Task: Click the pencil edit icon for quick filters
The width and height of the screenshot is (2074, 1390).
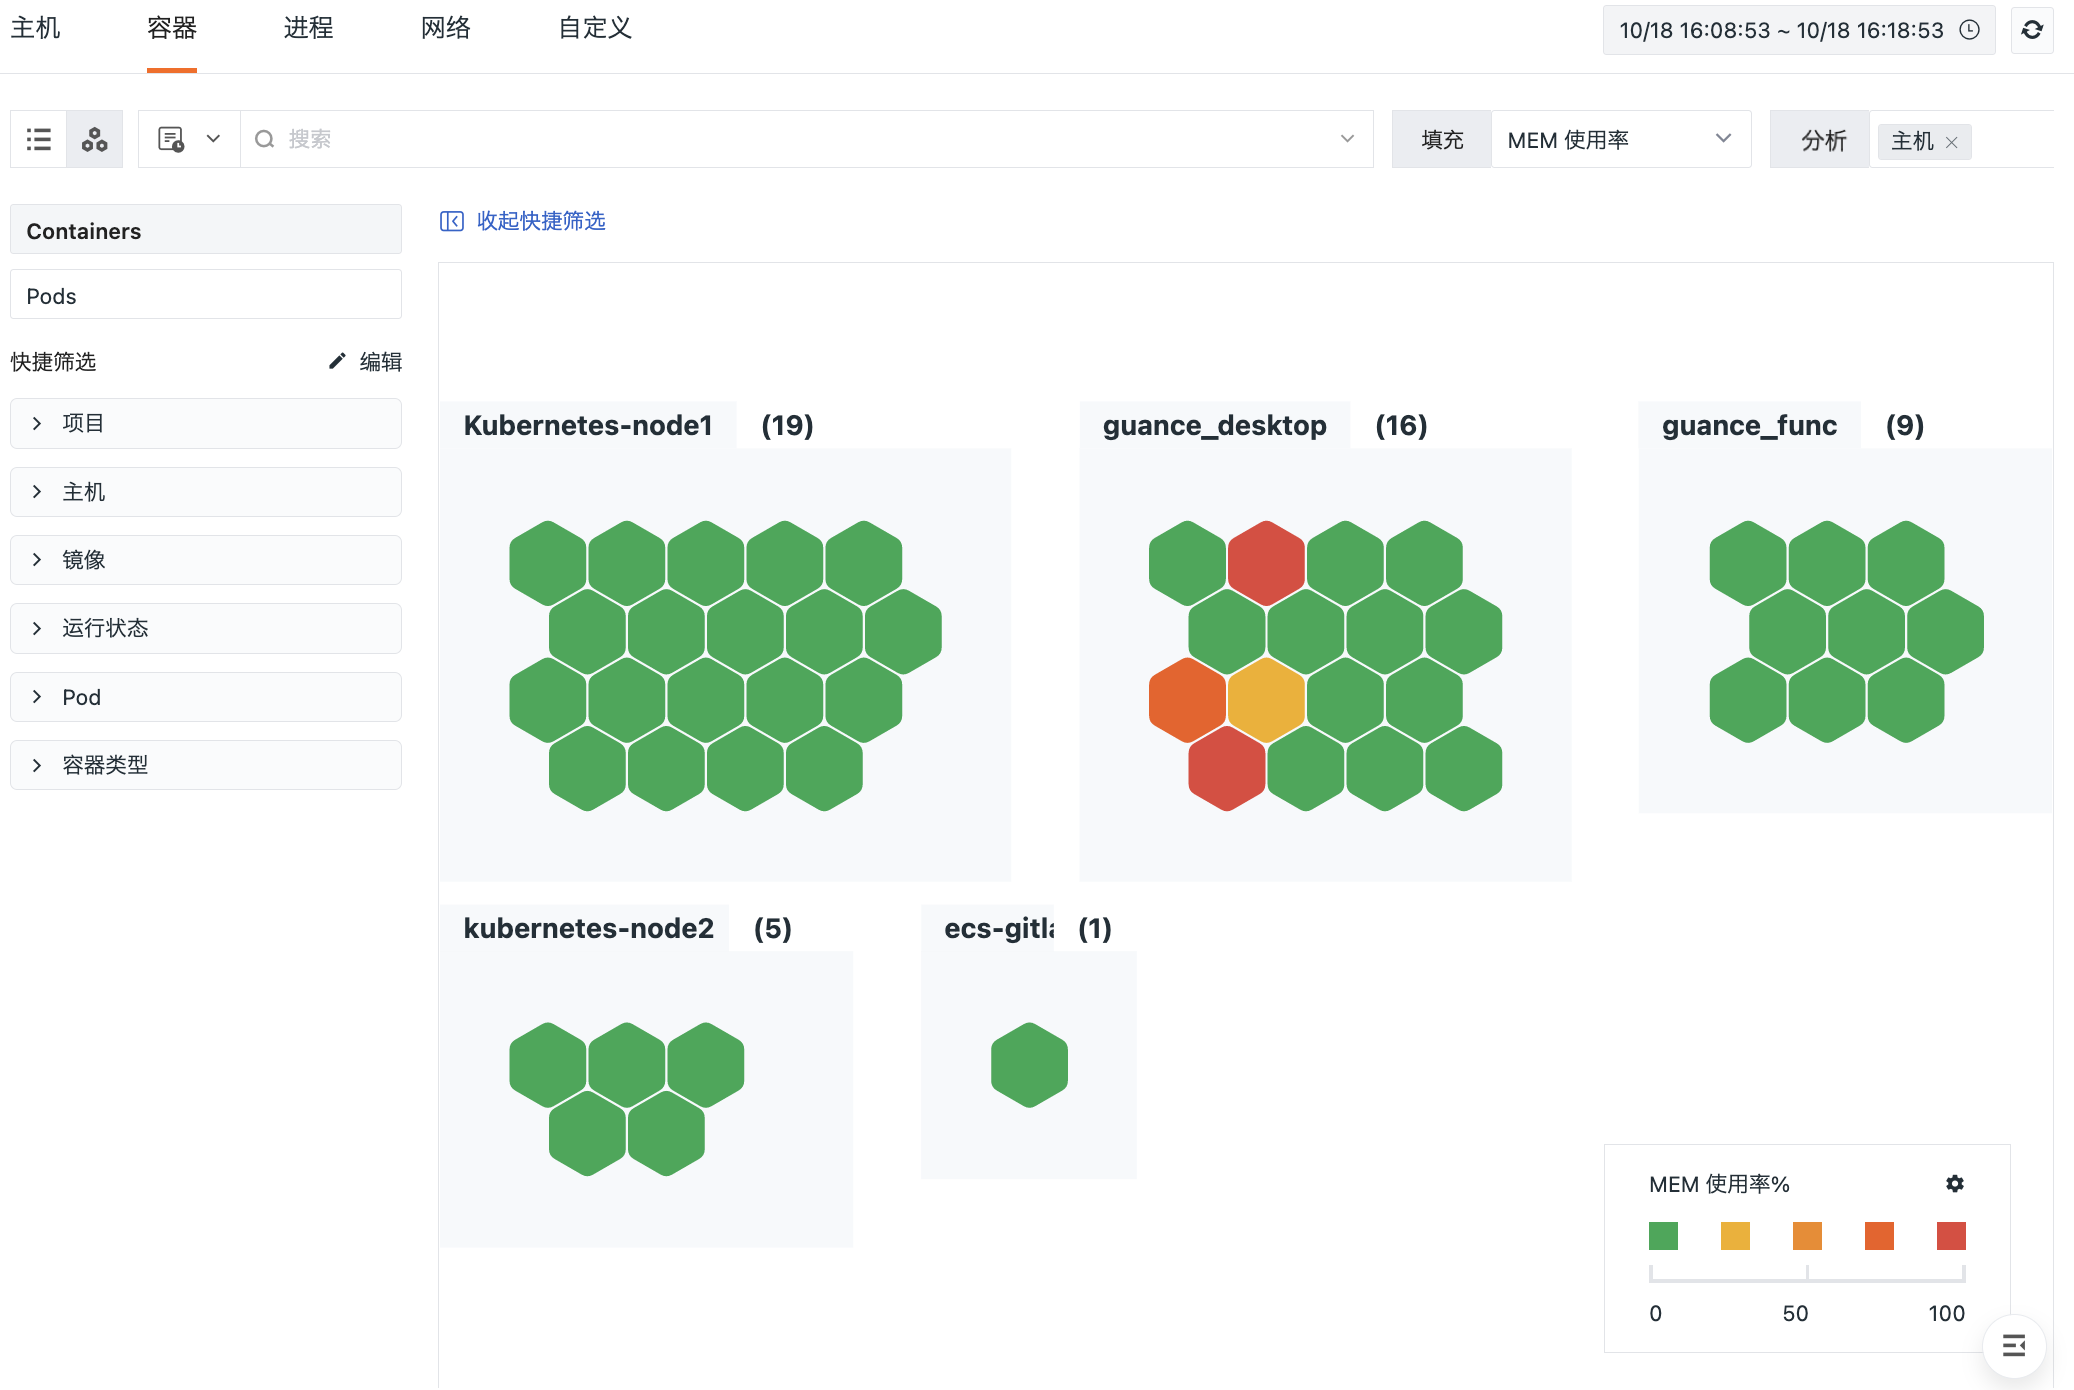Action: (x=337, y=361)
